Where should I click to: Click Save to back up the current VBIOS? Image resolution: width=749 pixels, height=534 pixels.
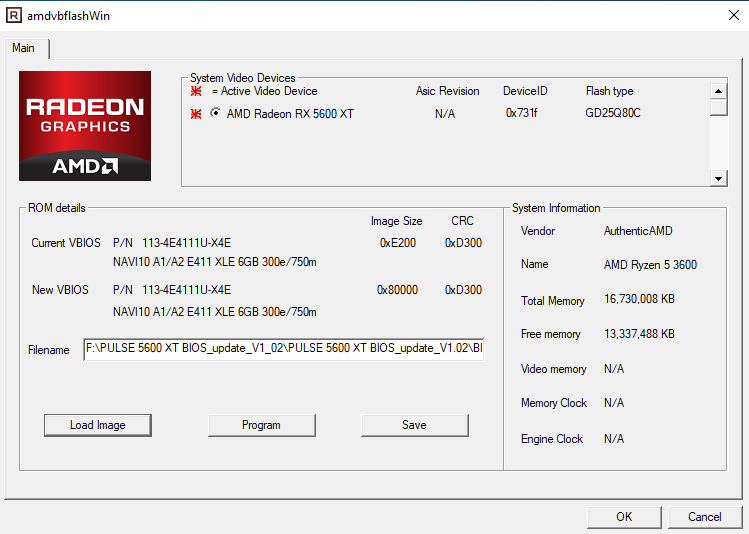(x=415, y=425)
